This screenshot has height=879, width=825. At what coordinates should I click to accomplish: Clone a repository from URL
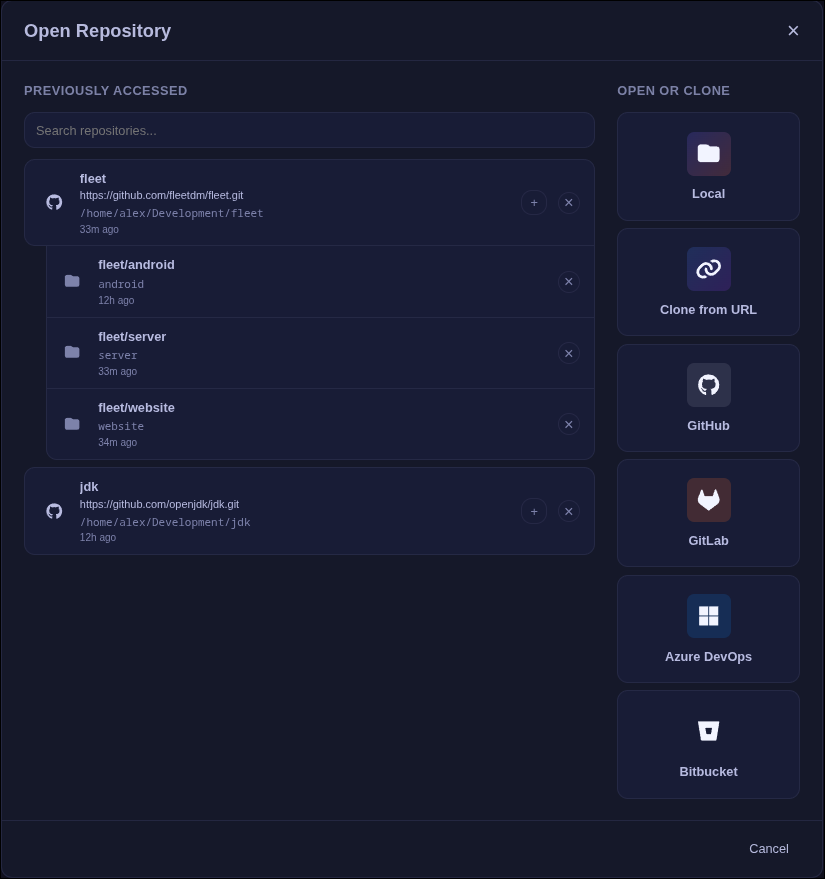pos(708,281)
